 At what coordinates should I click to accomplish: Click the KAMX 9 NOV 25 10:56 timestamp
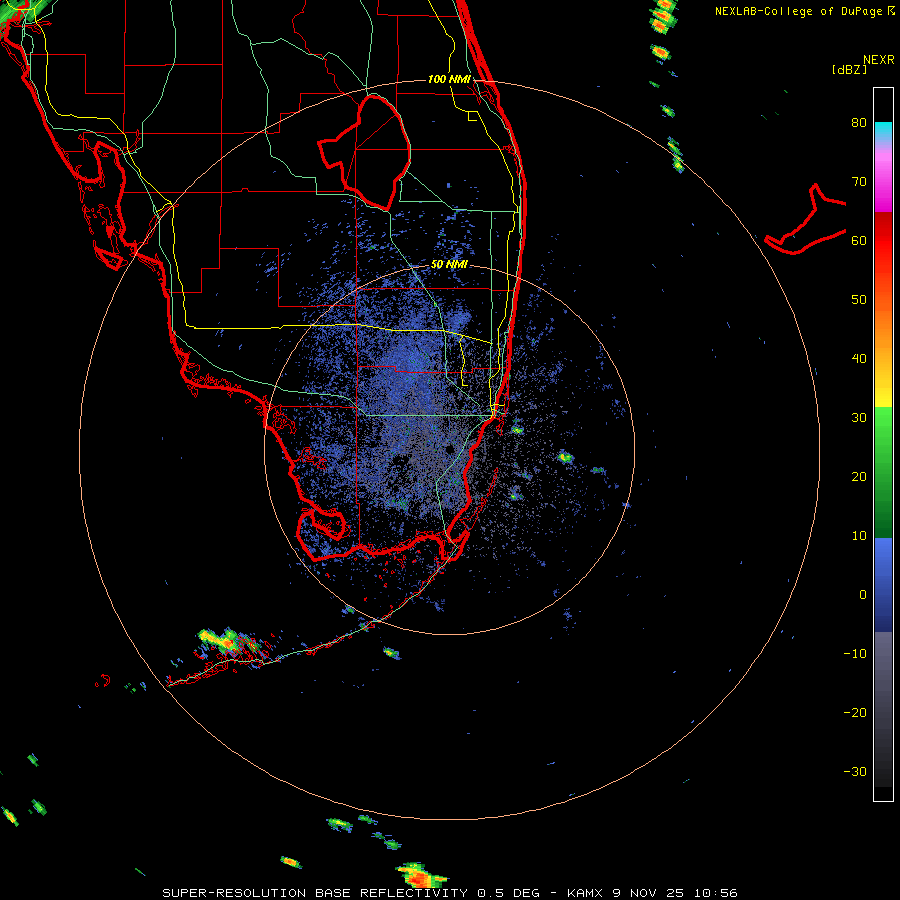652,893
